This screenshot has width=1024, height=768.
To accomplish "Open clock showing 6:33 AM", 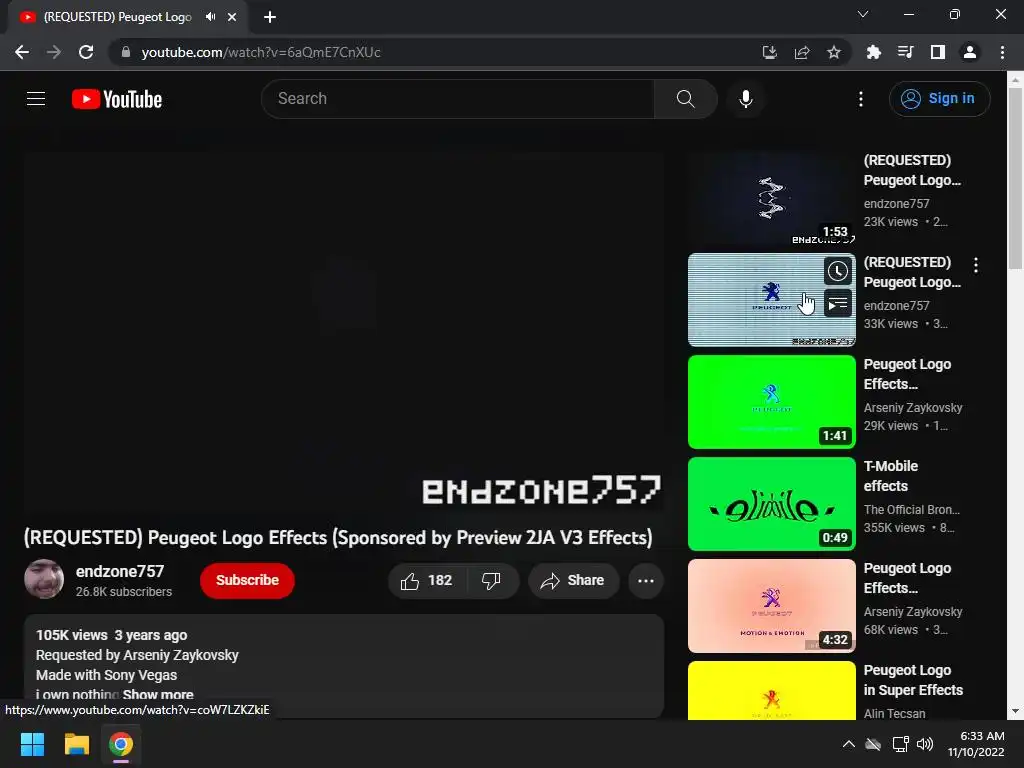I will click(976, 744).
